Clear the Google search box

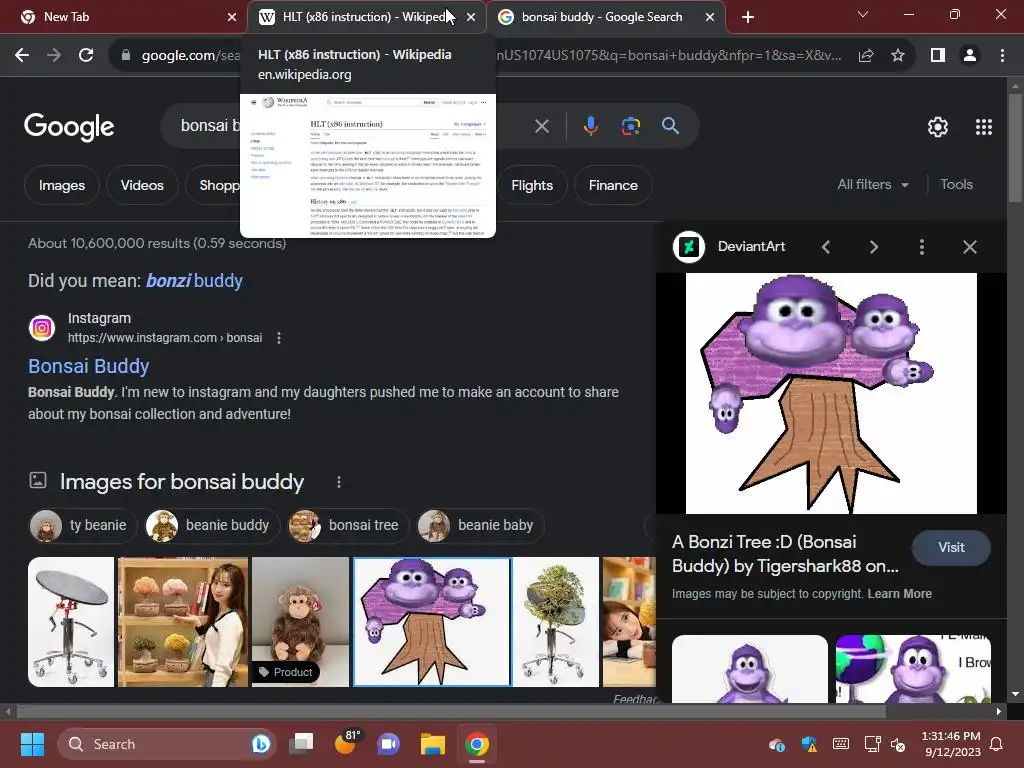tap(541, 126)
